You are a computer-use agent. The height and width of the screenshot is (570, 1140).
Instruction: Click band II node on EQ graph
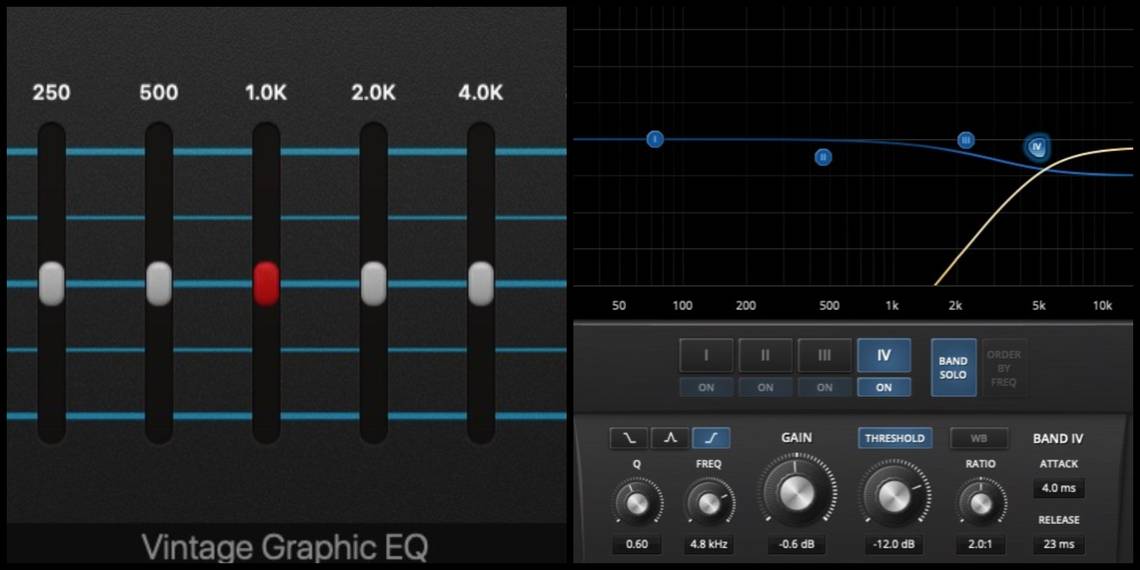tap(823, 156)
